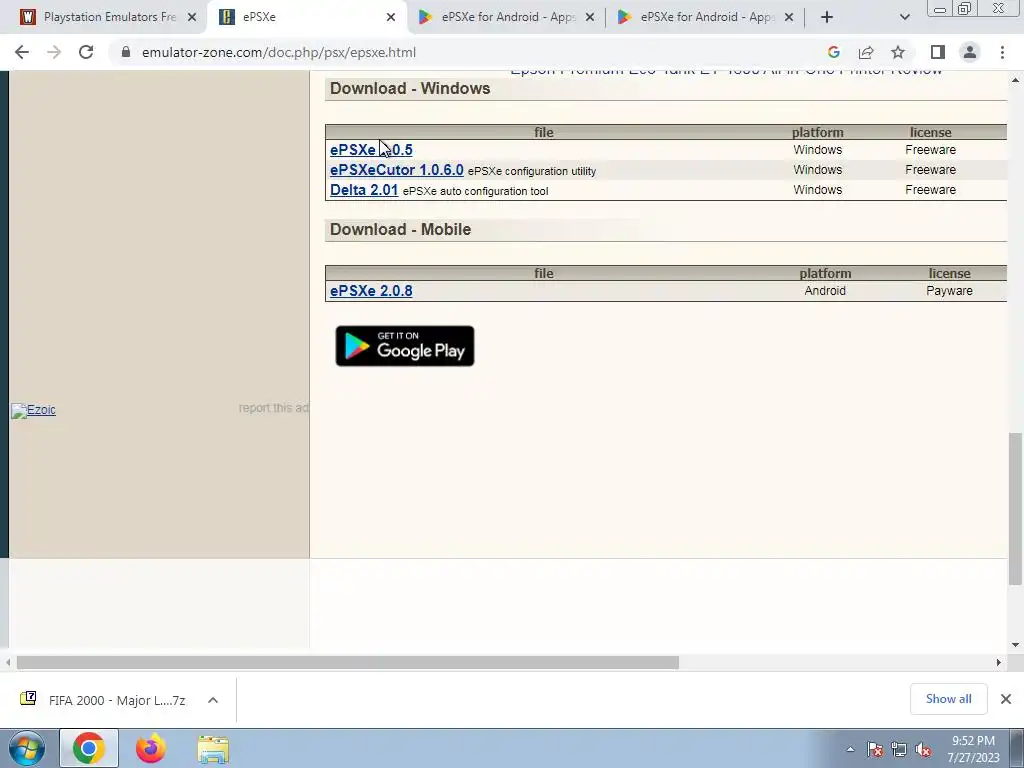Open a new browser tab
The image size is (1024, 768).
coord(827,17)
